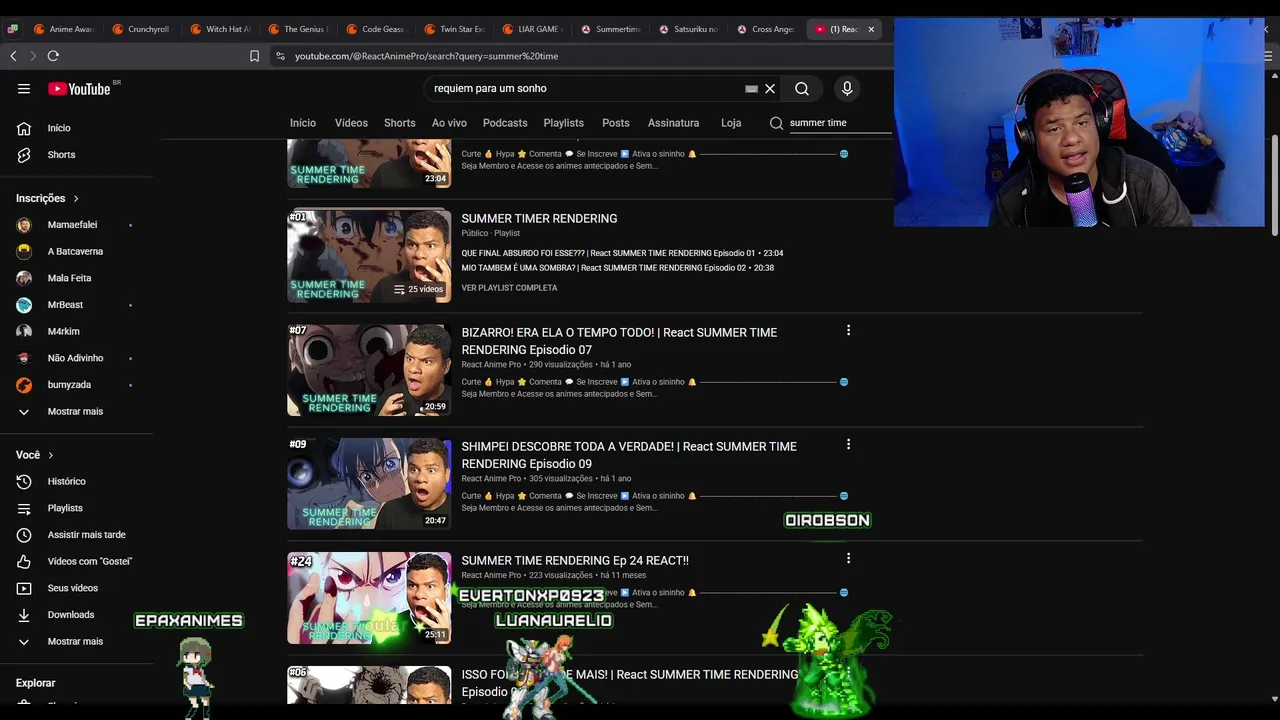Go to YouTube home via logo

[79, 89]
